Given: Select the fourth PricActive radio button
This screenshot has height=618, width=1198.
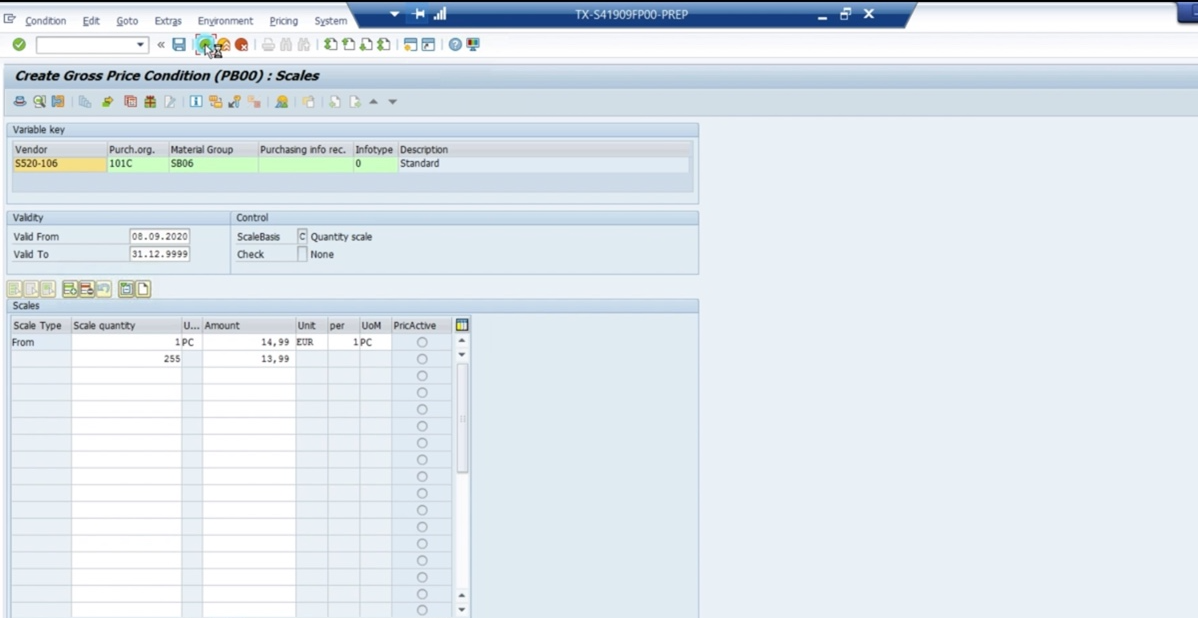Looking at the screenshot, I should click(x=422, y=393).
